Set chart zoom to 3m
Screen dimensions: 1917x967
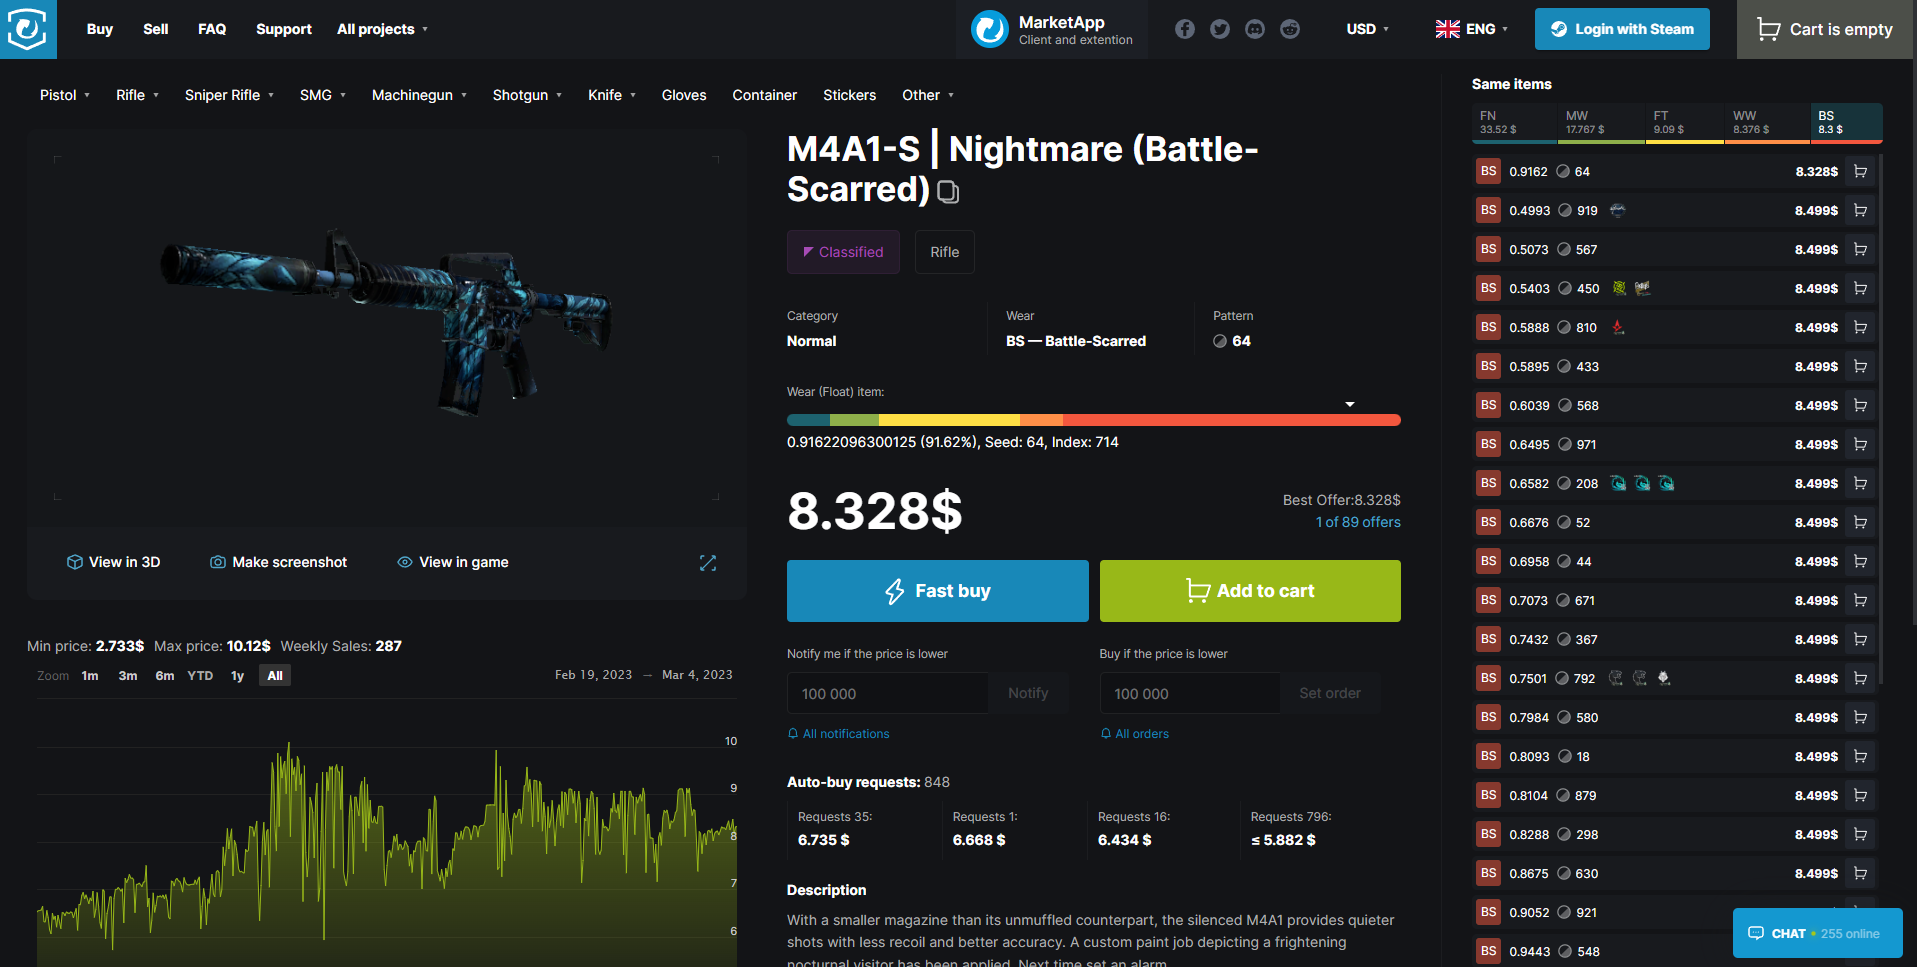pos(128,676)
